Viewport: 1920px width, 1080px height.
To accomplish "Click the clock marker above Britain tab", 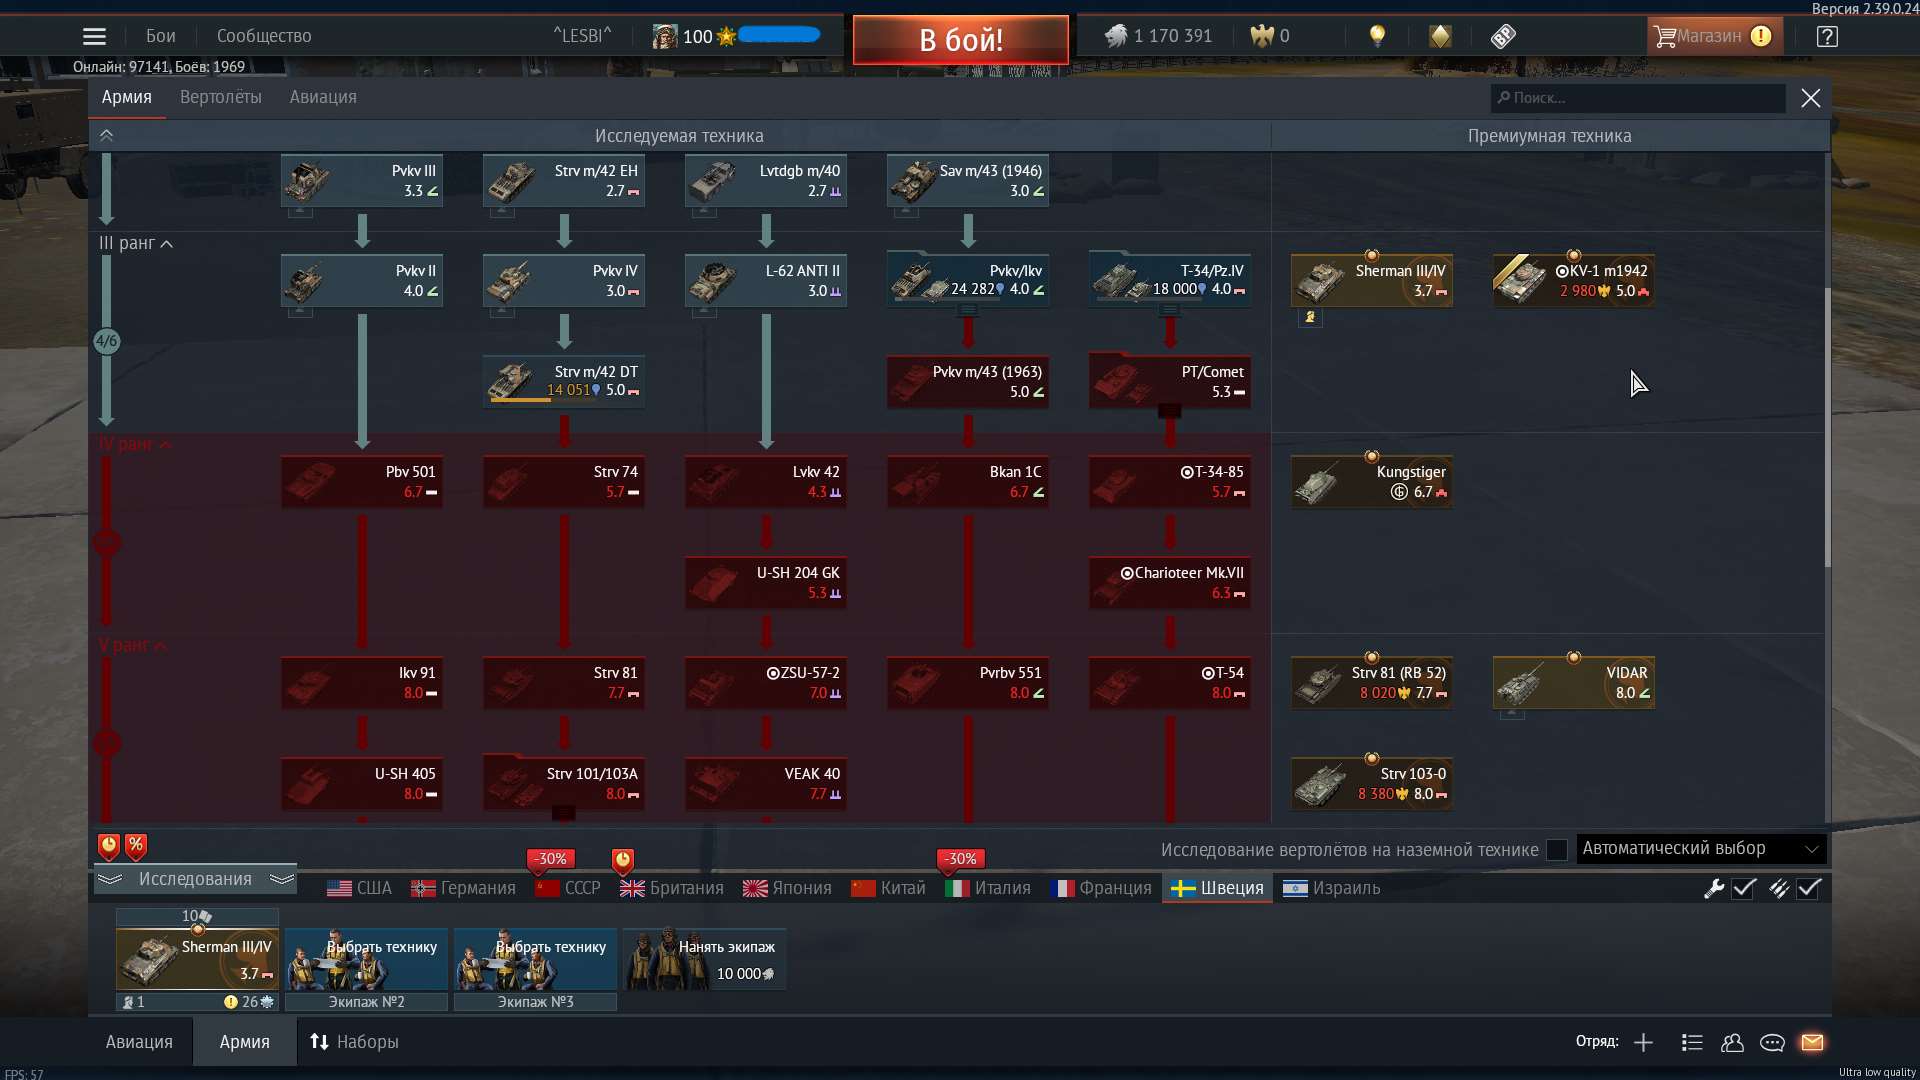I will tap(622, 860).
